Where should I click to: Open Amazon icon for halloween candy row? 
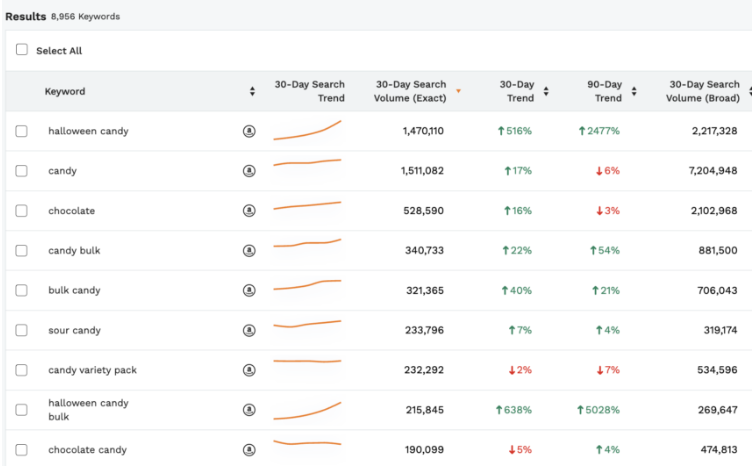[249, 131]
